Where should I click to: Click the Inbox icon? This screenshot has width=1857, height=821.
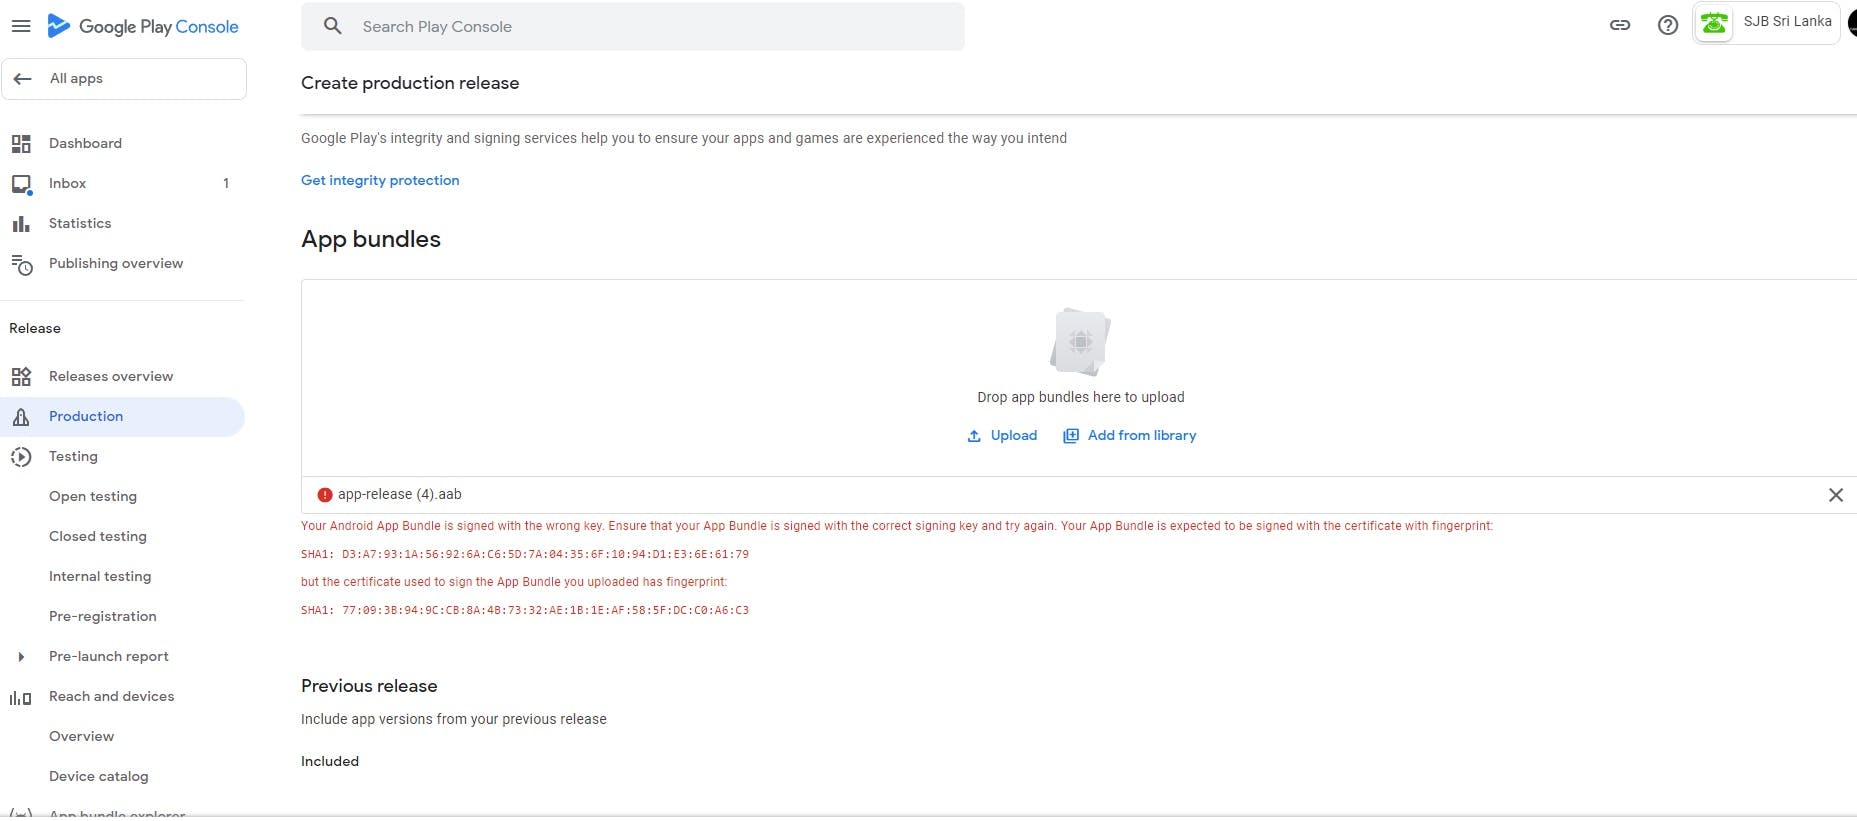pos(21,184)
